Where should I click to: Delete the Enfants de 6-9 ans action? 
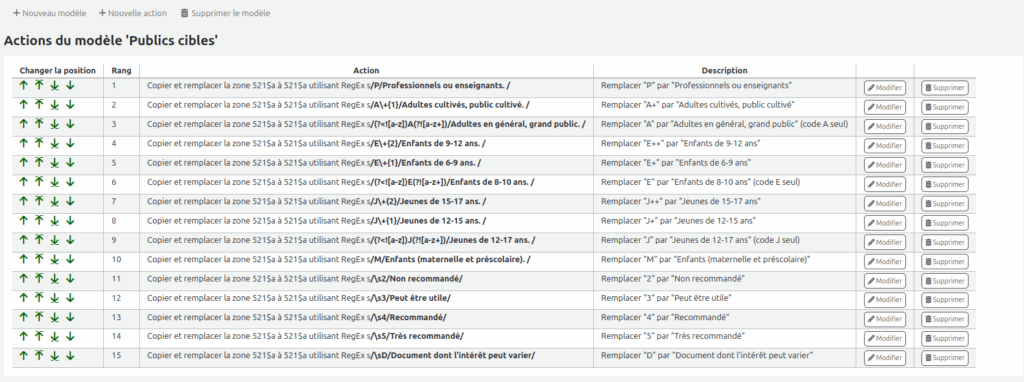pyautogui.click(x=944, y=165)
